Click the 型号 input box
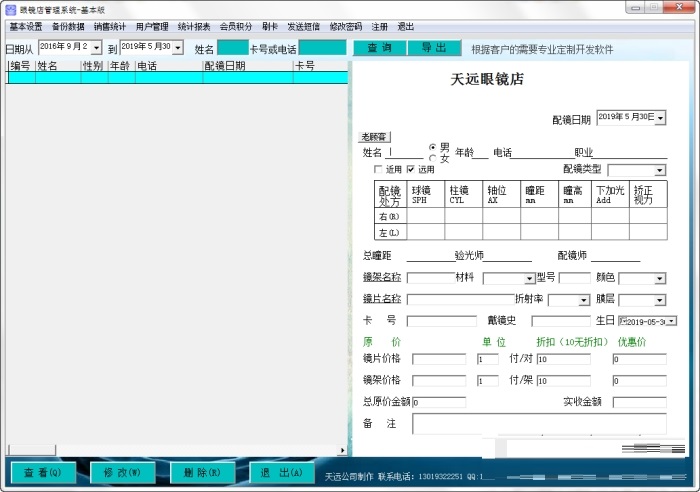Image resolution: width=700 pixels, height=492 pixels. (575, 278)
